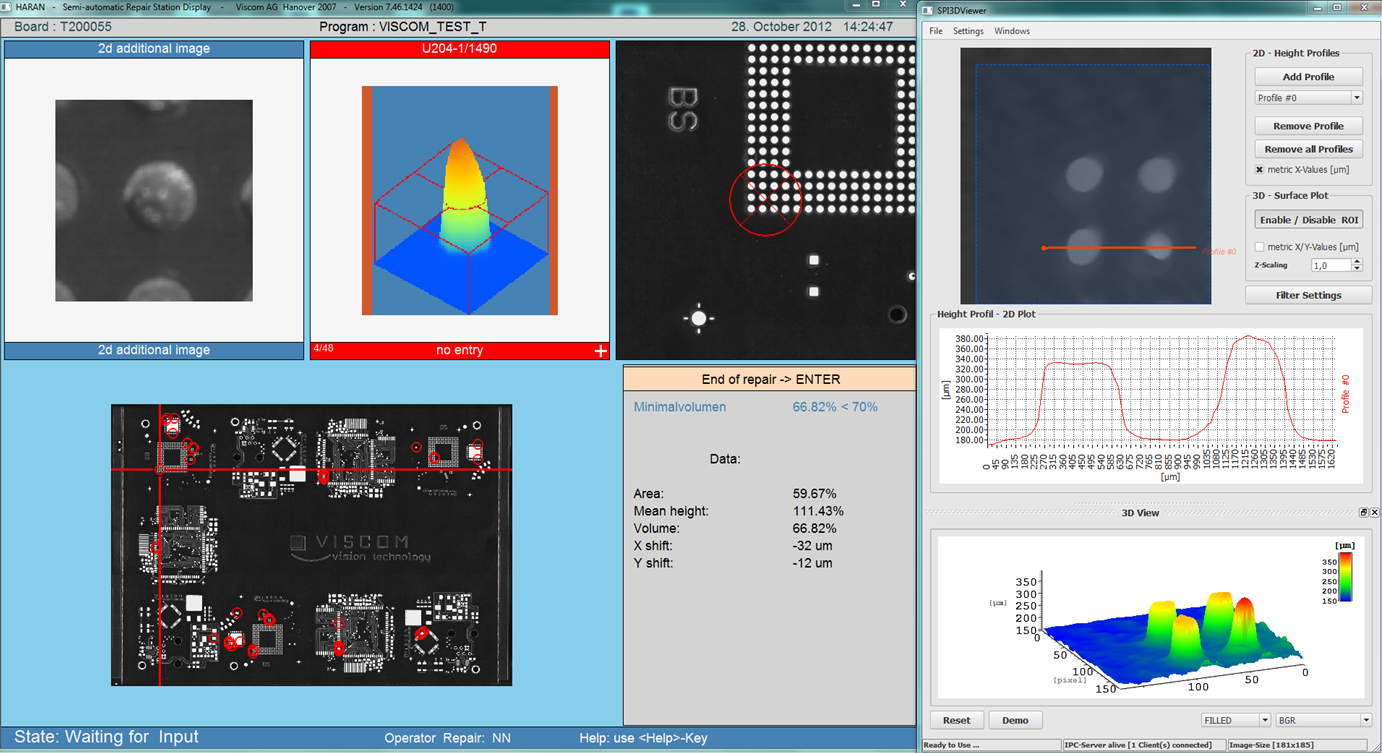The height and width of the screenshot is (753, 1382).
Task: Open the File menu in SPI3DViewer
Action: coord(936,30)
